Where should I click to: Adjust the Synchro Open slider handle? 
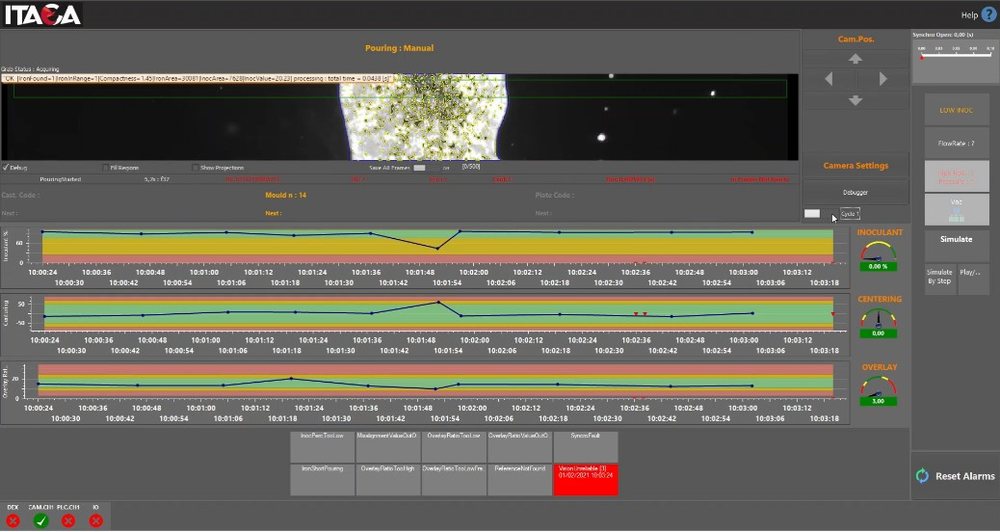pos(922,58)
